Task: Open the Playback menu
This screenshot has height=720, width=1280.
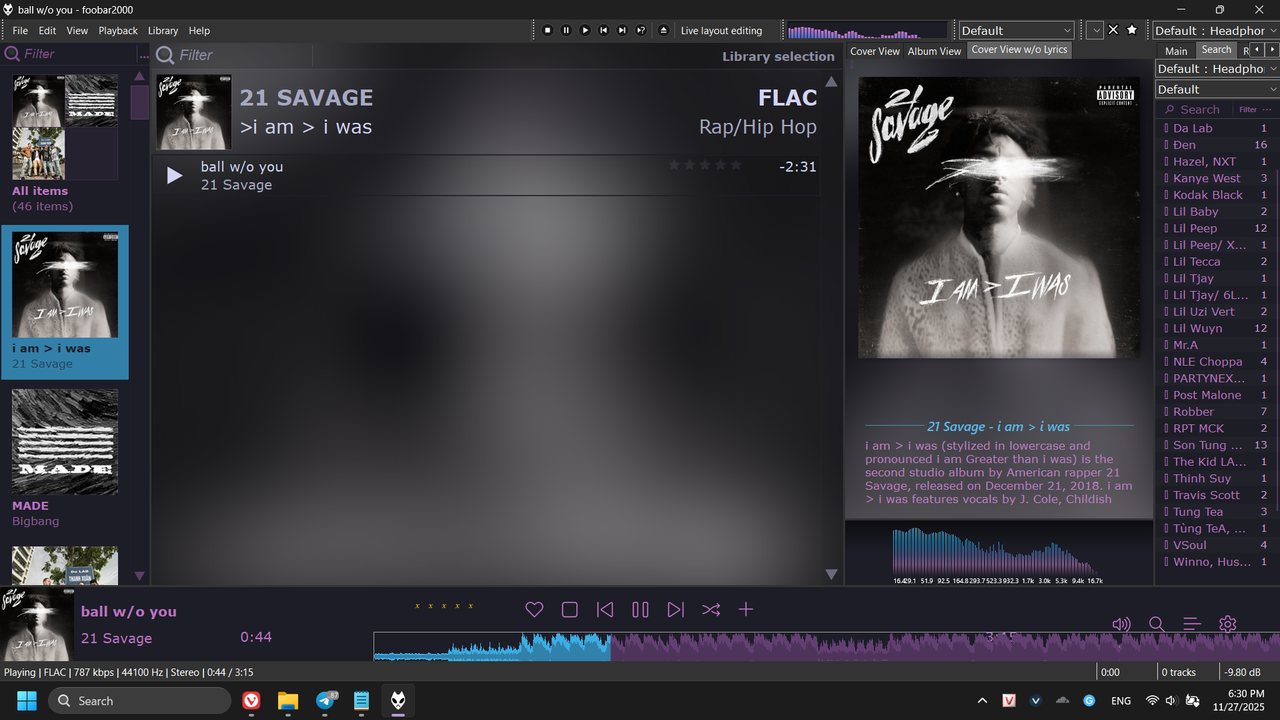Action: [118, 31]
